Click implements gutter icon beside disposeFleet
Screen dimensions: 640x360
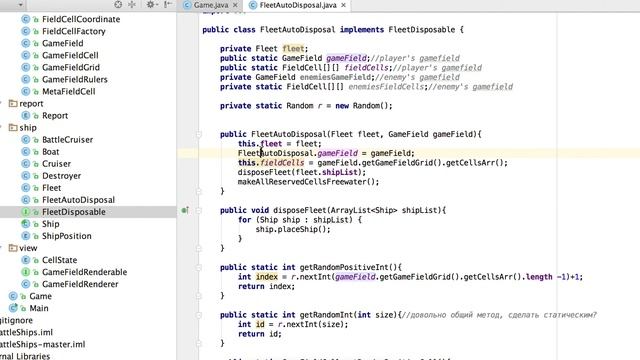(185, 211)
